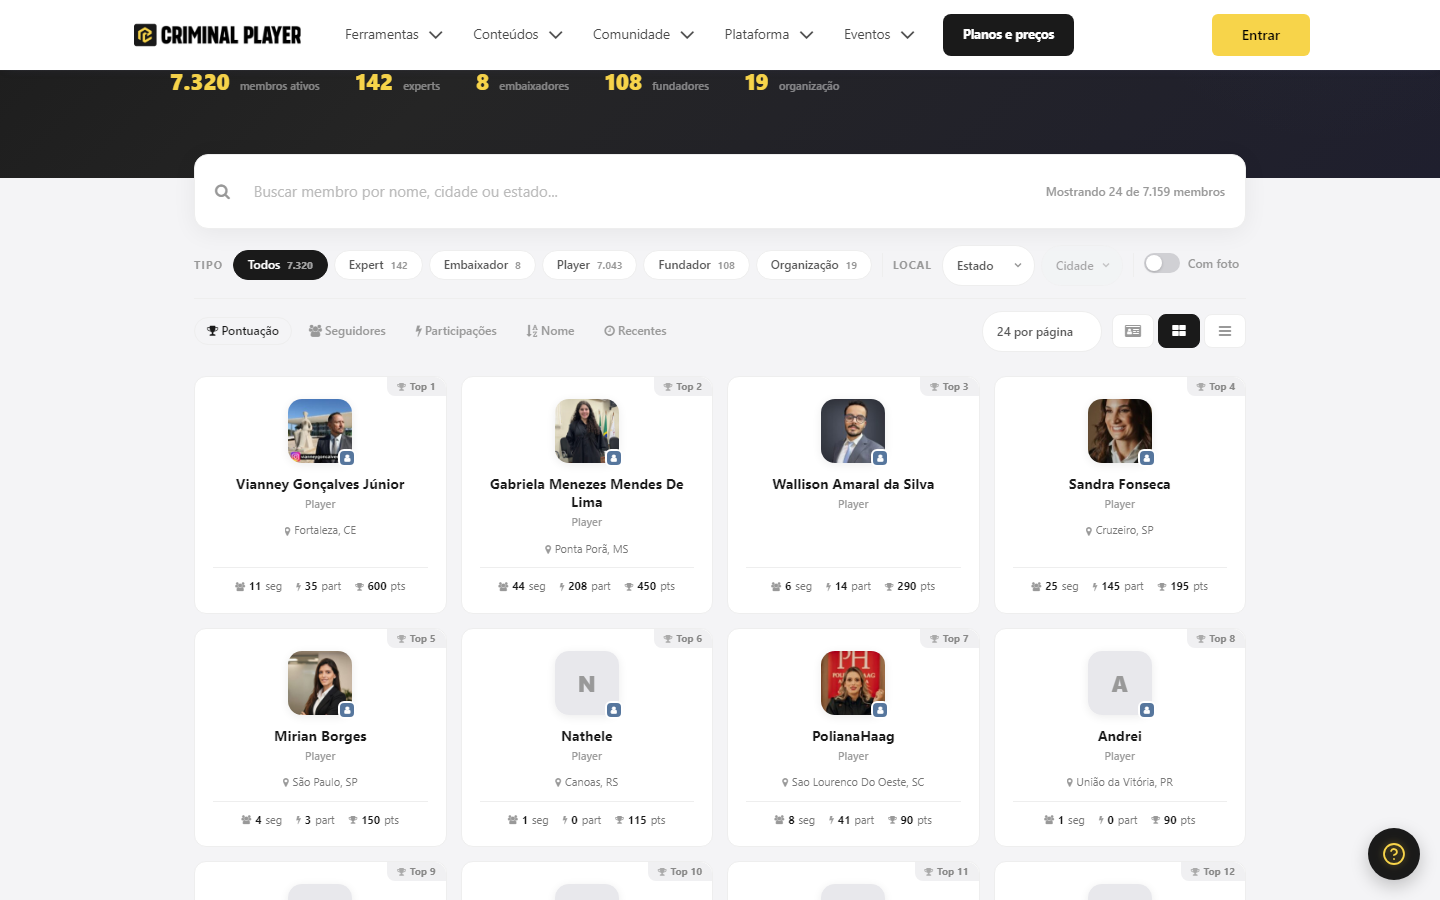Open PolianaHaag name link
This screenshot has height=900, width=1440.
853,736
